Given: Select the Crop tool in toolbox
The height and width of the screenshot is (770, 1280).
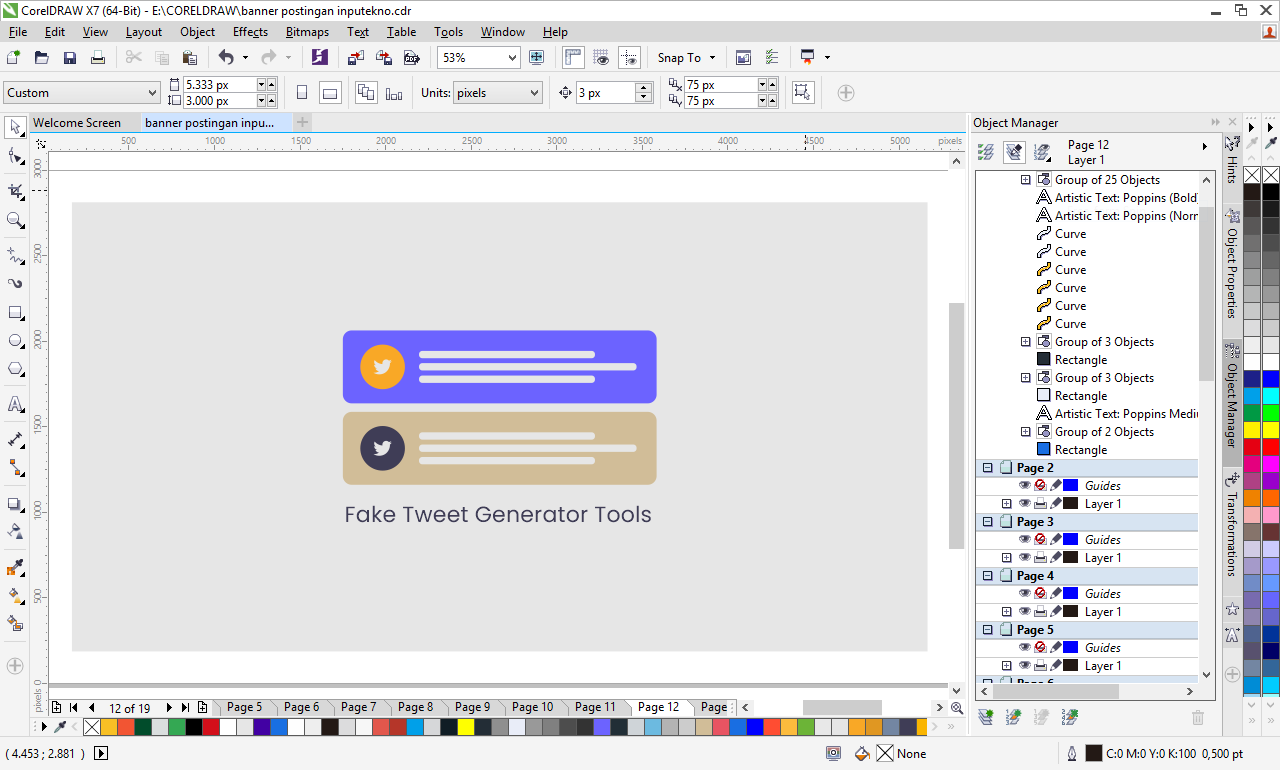Looking at the screenshot, I should [15, 190].
